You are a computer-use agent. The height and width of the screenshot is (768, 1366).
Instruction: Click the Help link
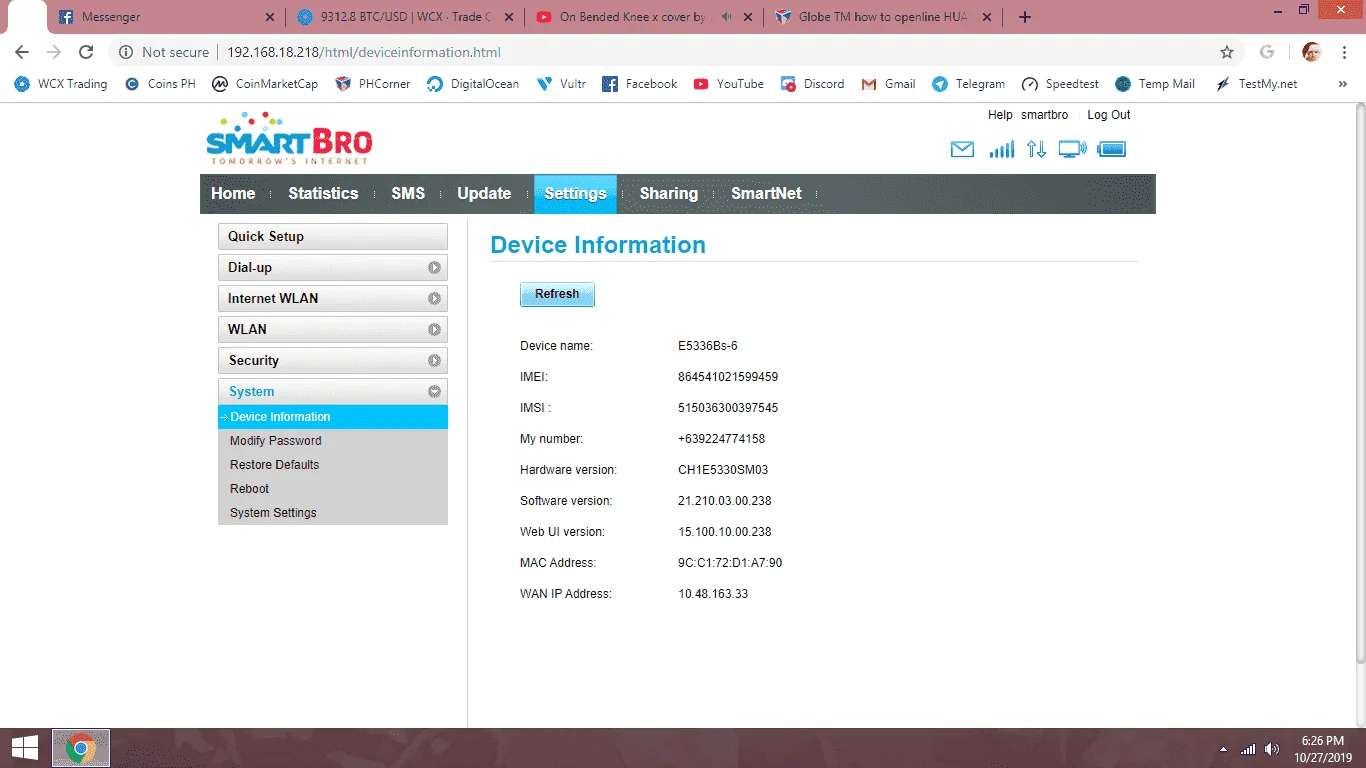click(1000, 115)
